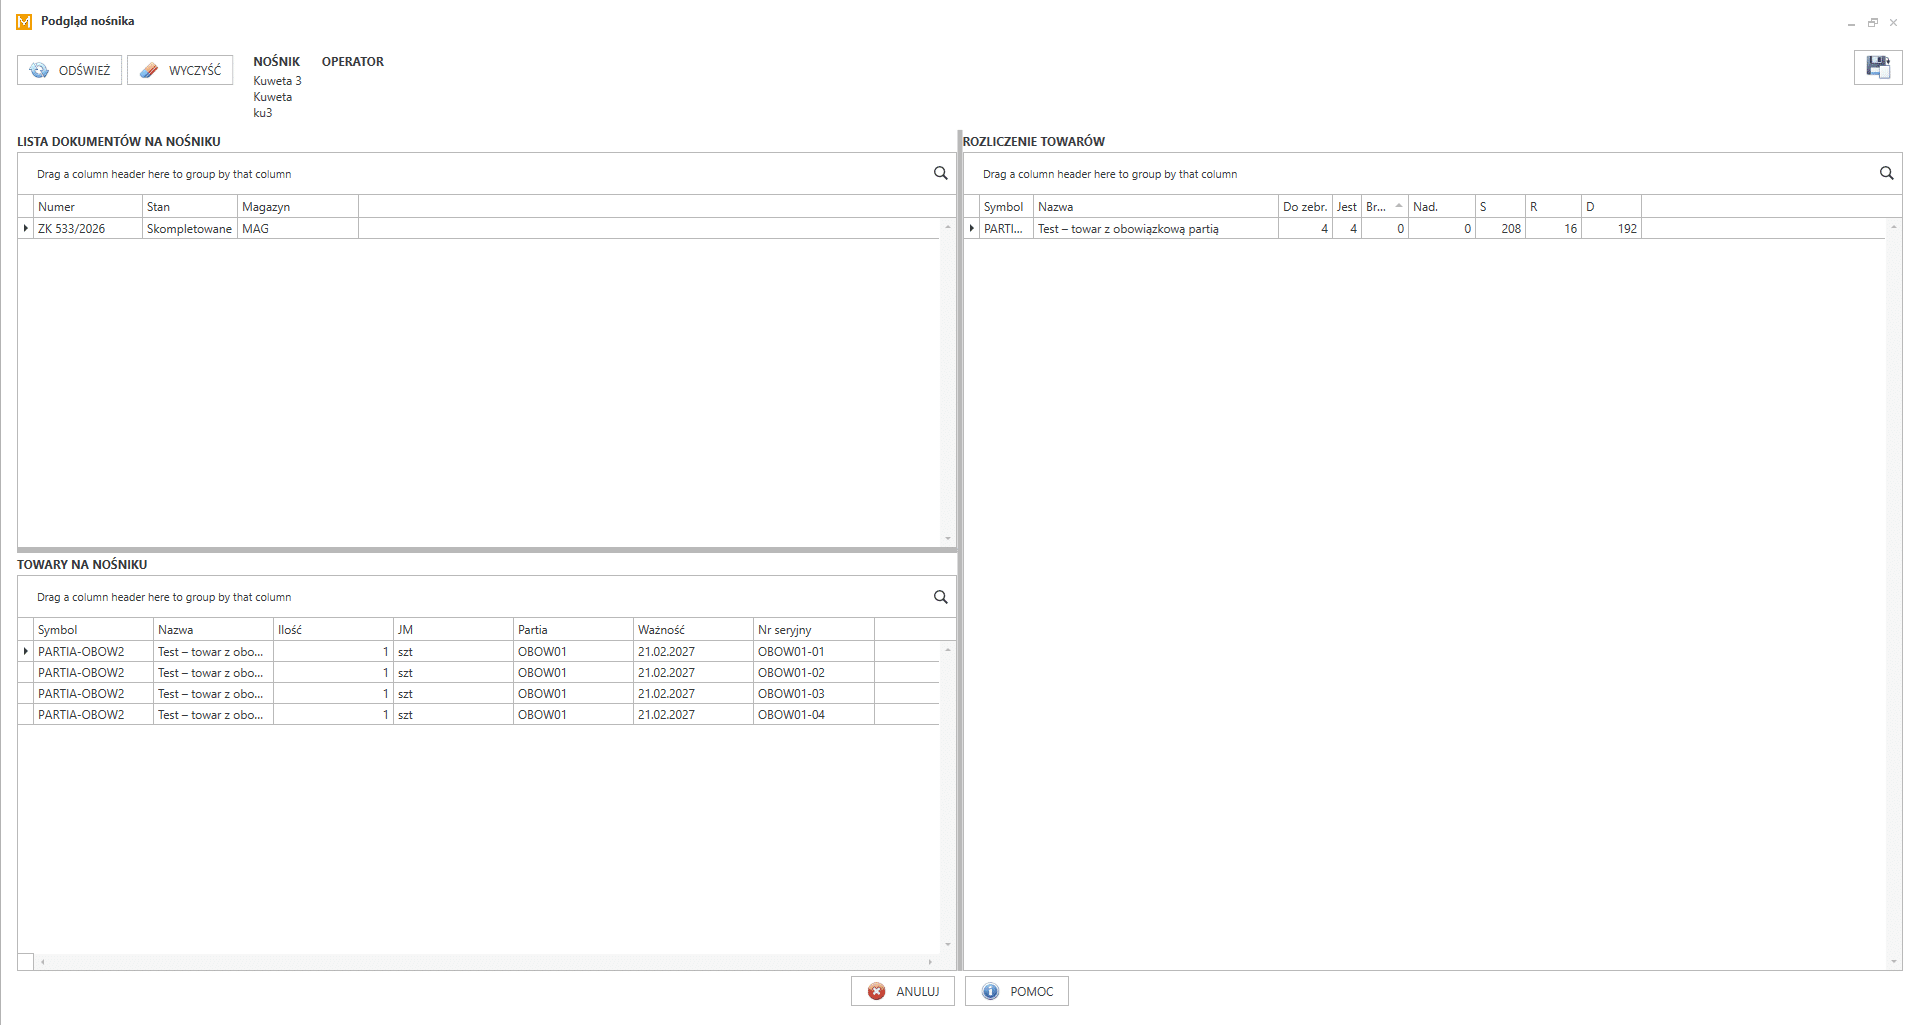
Task: Click the Podgląd nośnika app icon in title bar
Action: (24, 21)
